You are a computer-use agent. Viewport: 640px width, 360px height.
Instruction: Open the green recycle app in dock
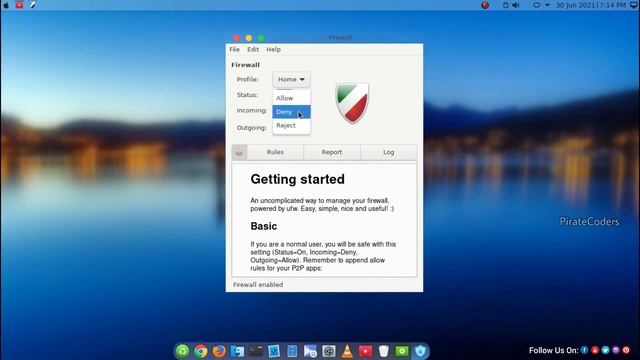click(182, 351)
